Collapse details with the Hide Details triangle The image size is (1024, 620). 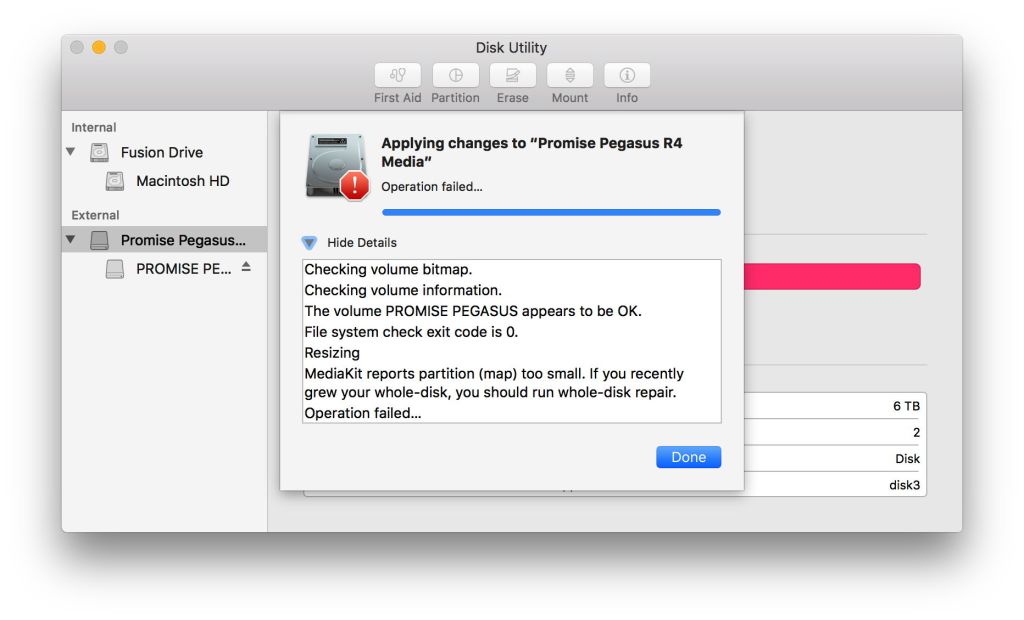[309, 243]
